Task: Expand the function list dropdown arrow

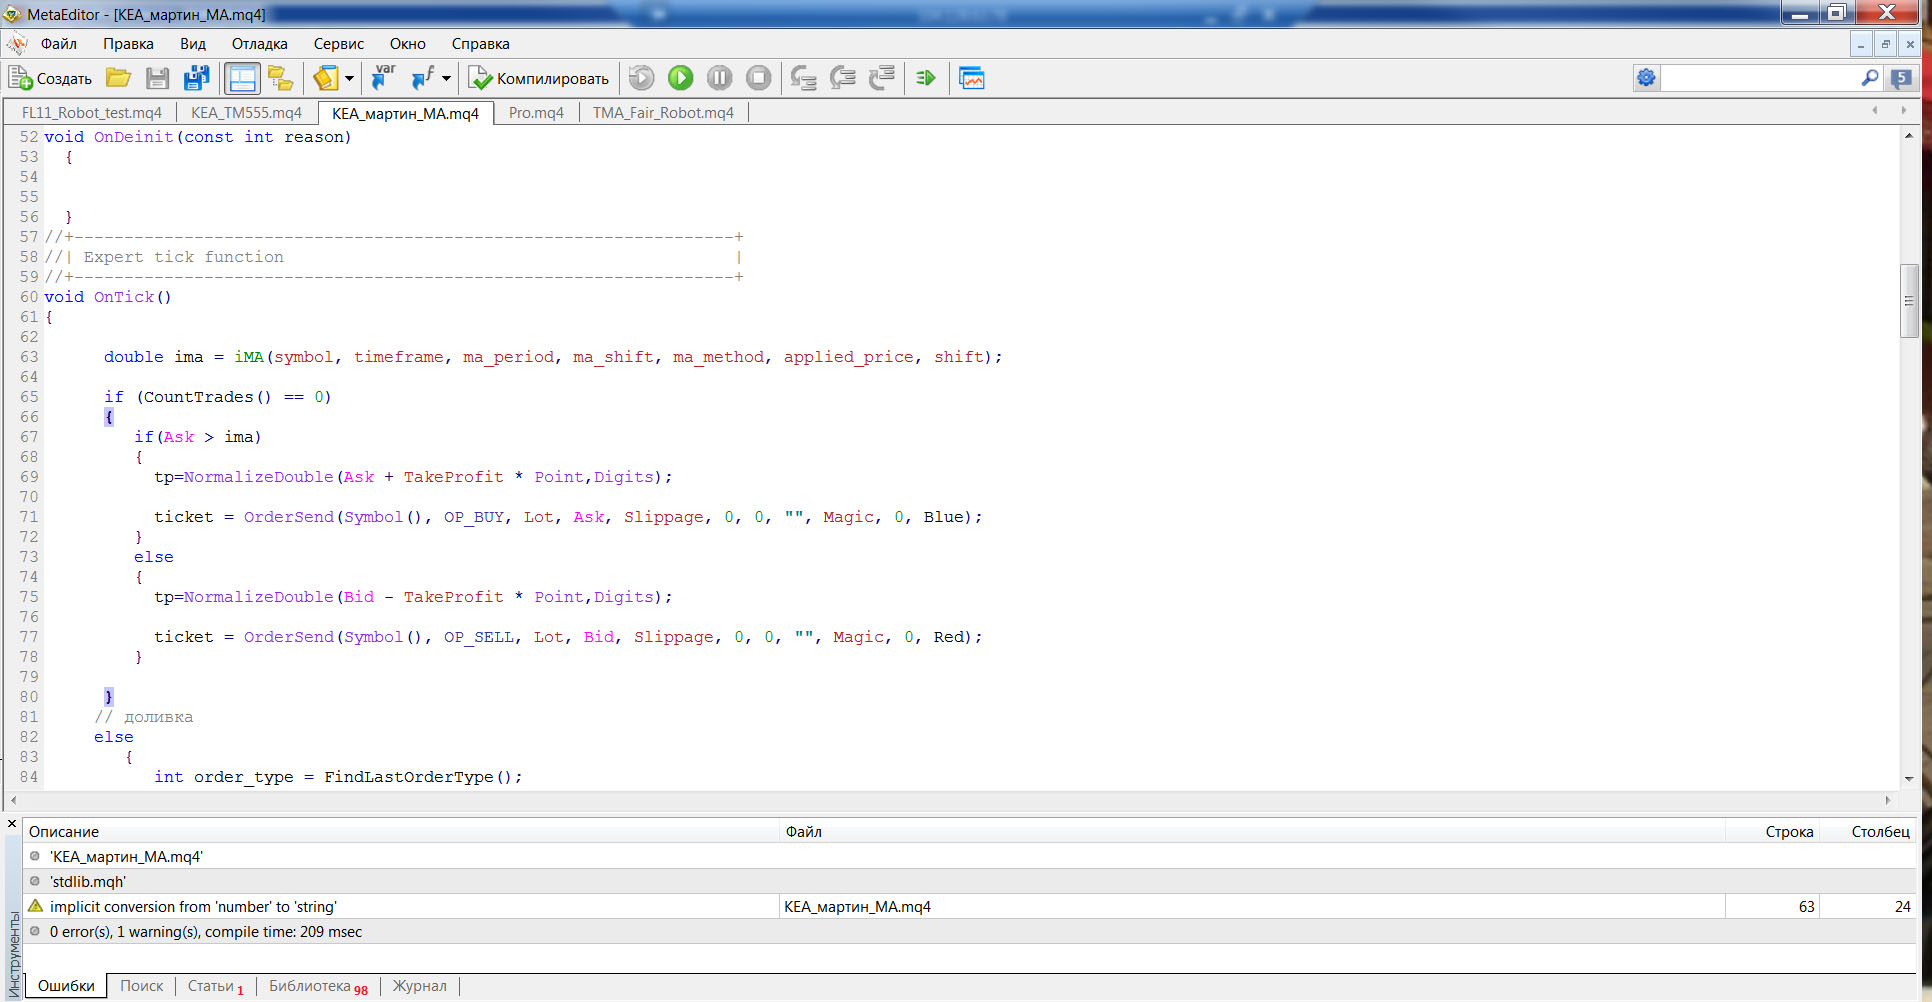Action: pos(446,78)
